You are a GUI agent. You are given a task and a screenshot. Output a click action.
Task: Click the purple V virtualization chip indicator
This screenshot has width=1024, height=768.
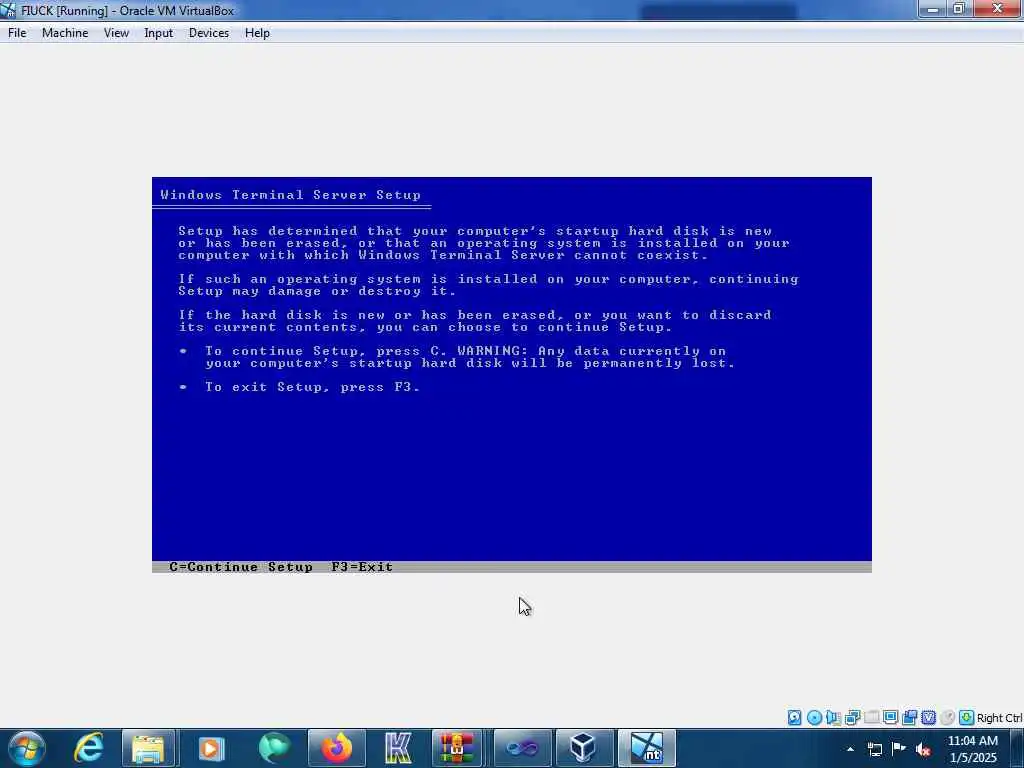(929, 718)
